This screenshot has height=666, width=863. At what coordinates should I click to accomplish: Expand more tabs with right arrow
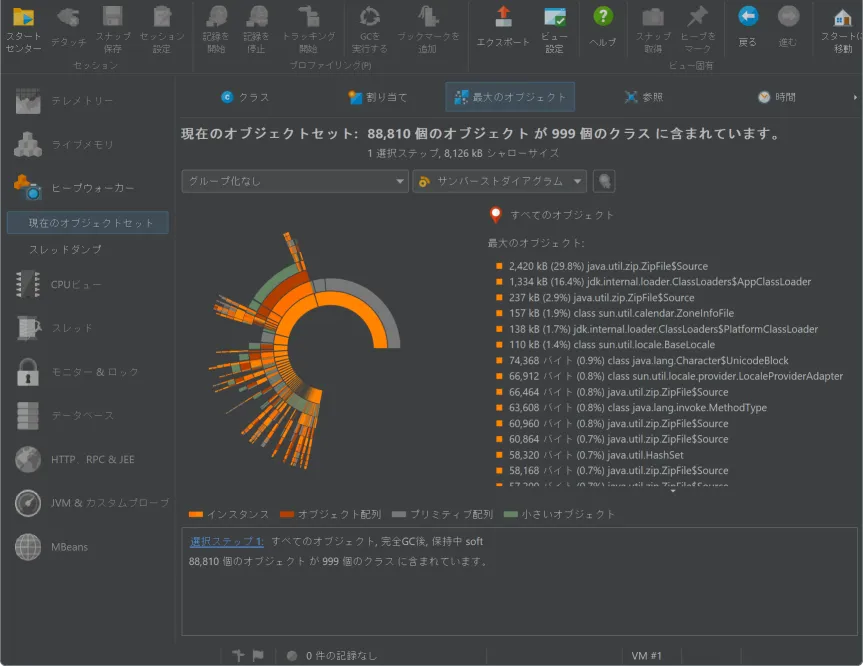(855, 97)
